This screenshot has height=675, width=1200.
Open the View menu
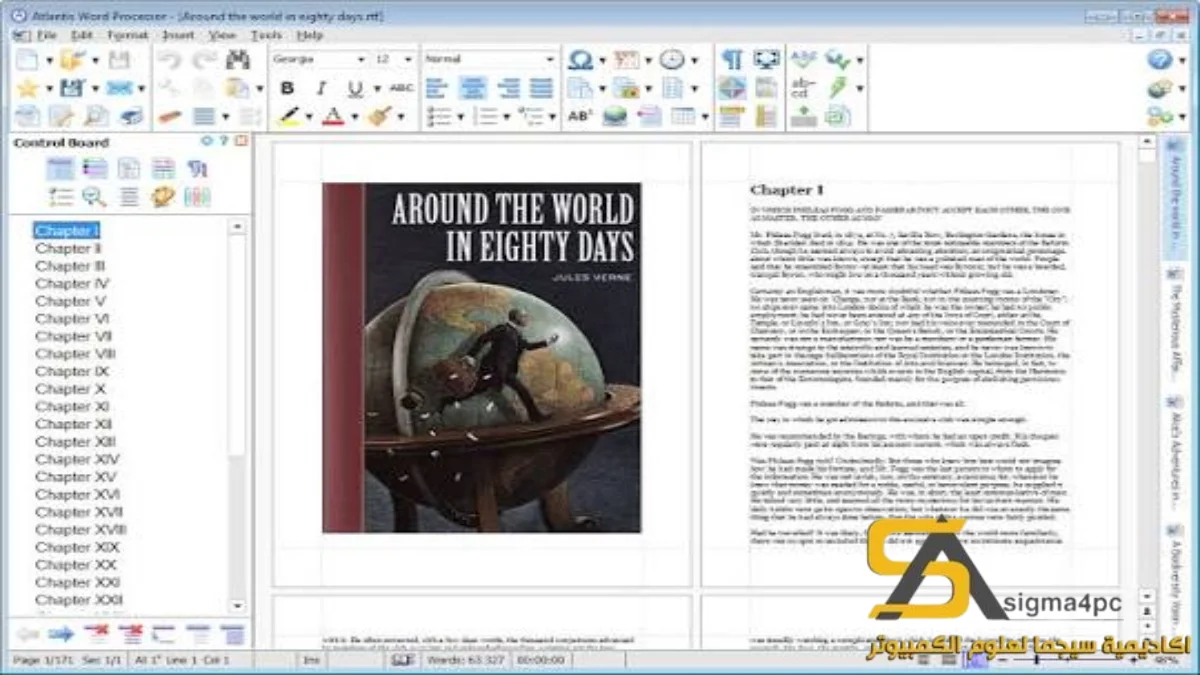click(222, 35)
